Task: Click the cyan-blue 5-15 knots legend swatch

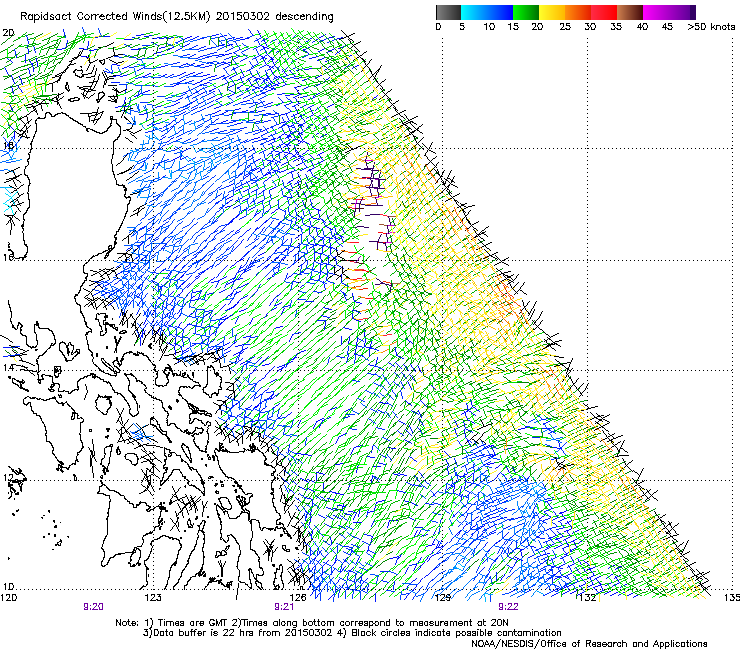Action: click(x=487, y=12)
